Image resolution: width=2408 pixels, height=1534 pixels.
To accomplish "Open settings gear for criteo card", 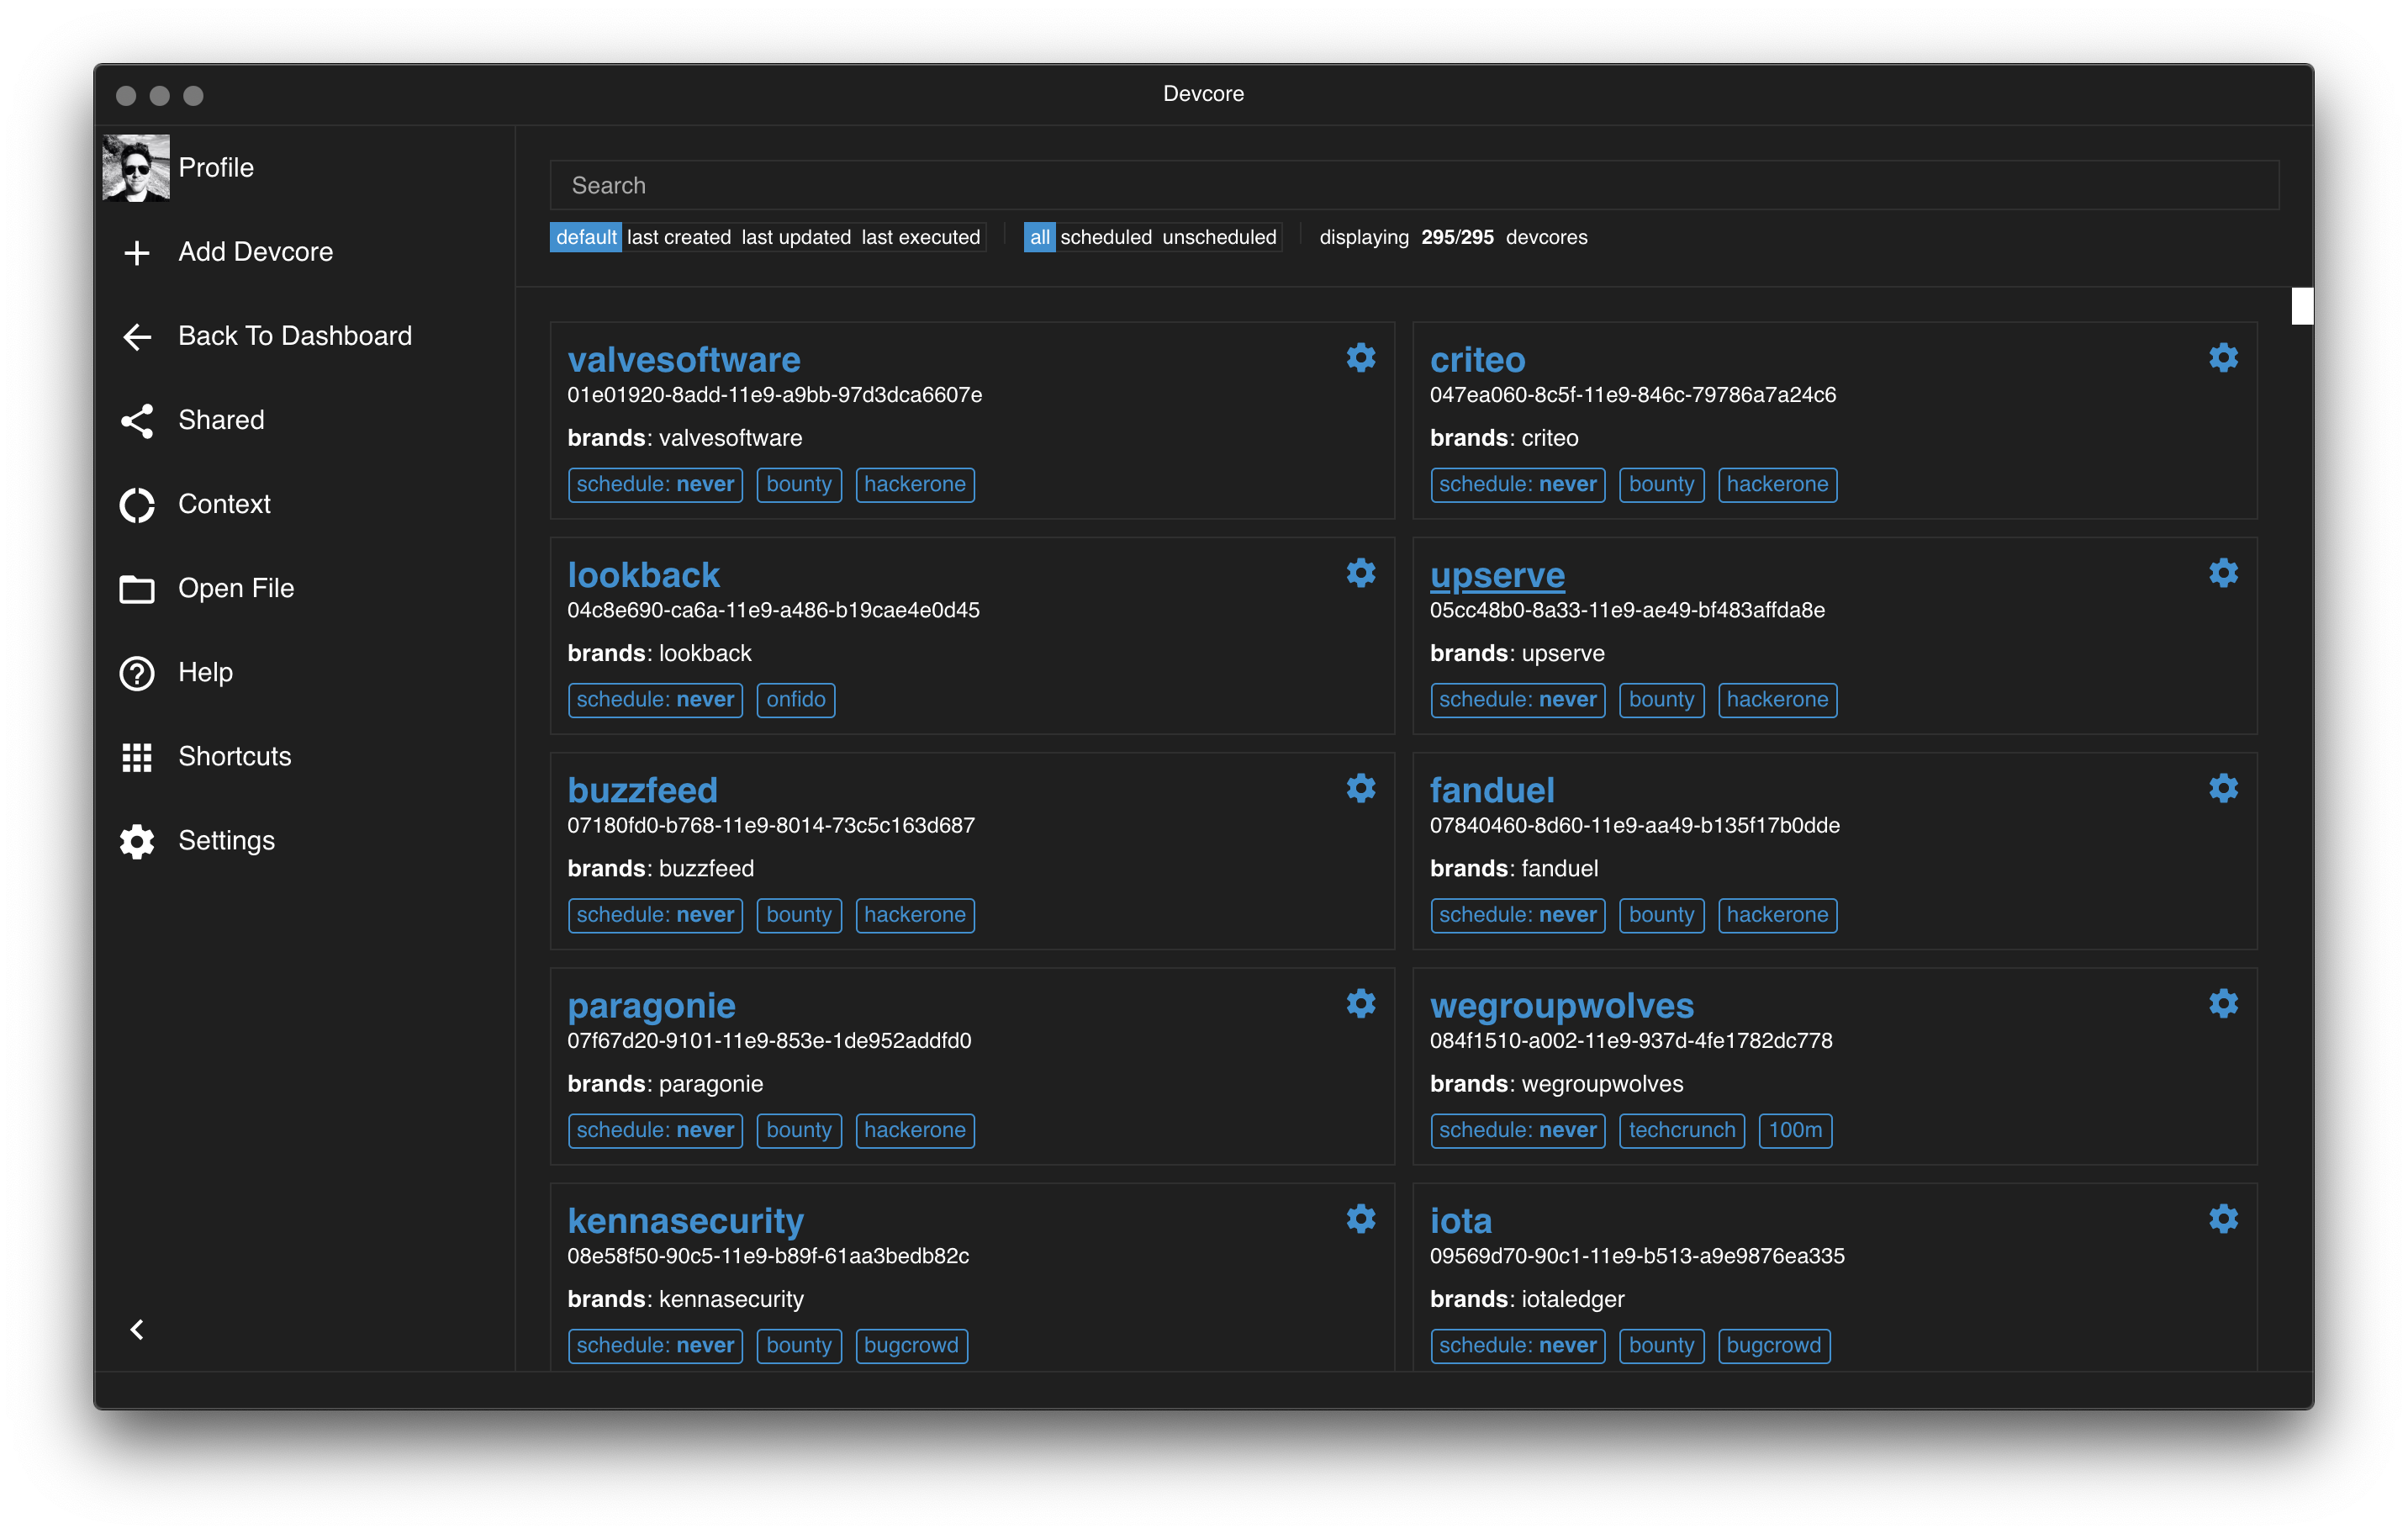I will click(2223, 358).
